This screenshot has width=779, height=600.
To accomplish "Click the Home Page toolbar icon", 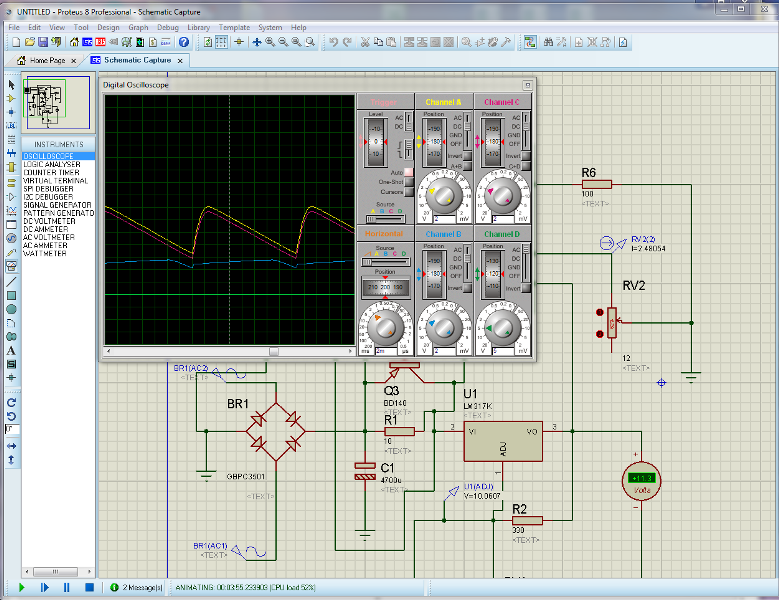I will 74,42.
